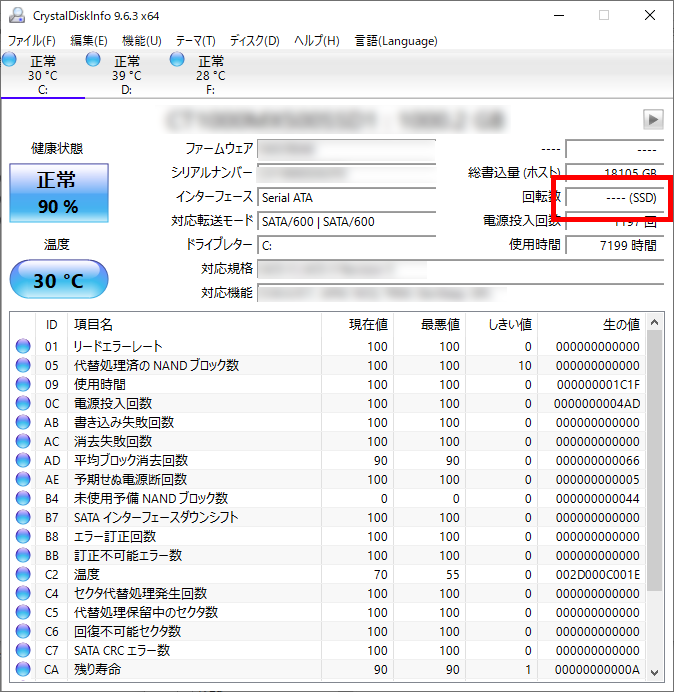The image size is (674, 692).
Task: Click status icon for 電源投入回数 row 0C
Action: pyautogui.click(x=23, y=403)
